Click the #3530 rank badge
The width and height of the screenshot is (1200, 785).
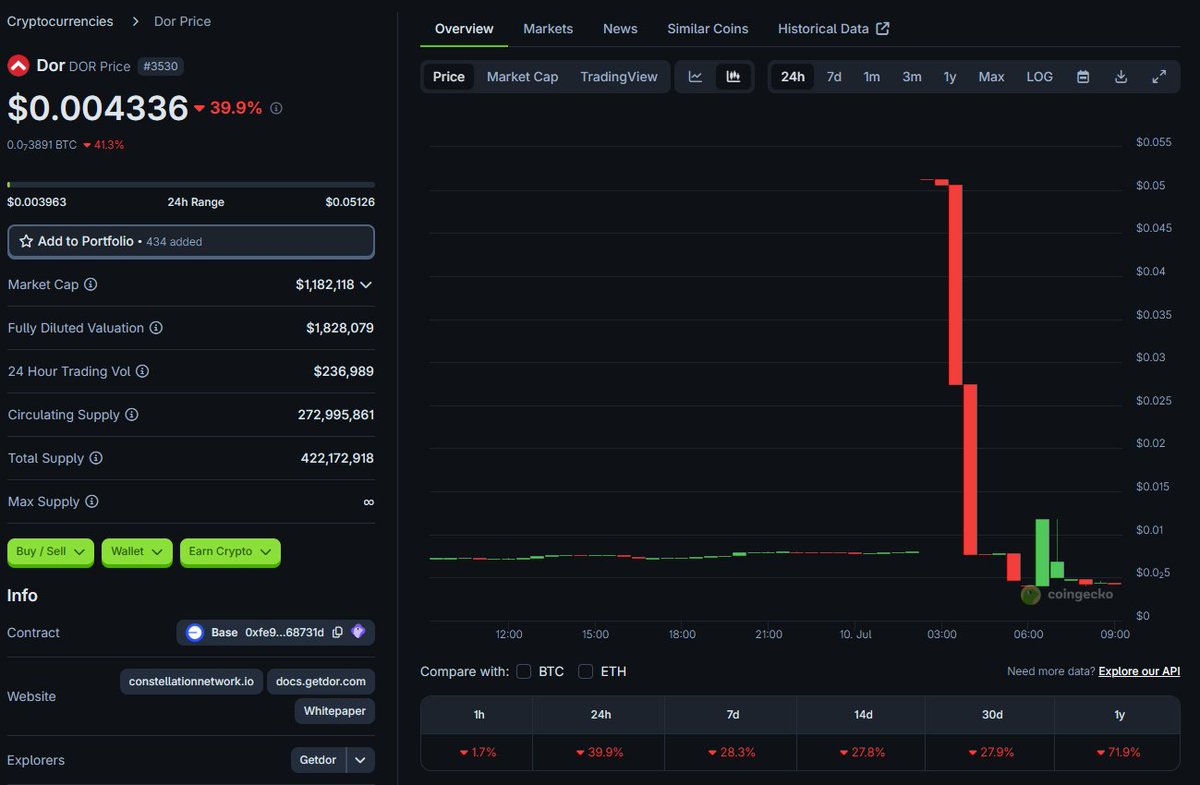click(160, 66)
